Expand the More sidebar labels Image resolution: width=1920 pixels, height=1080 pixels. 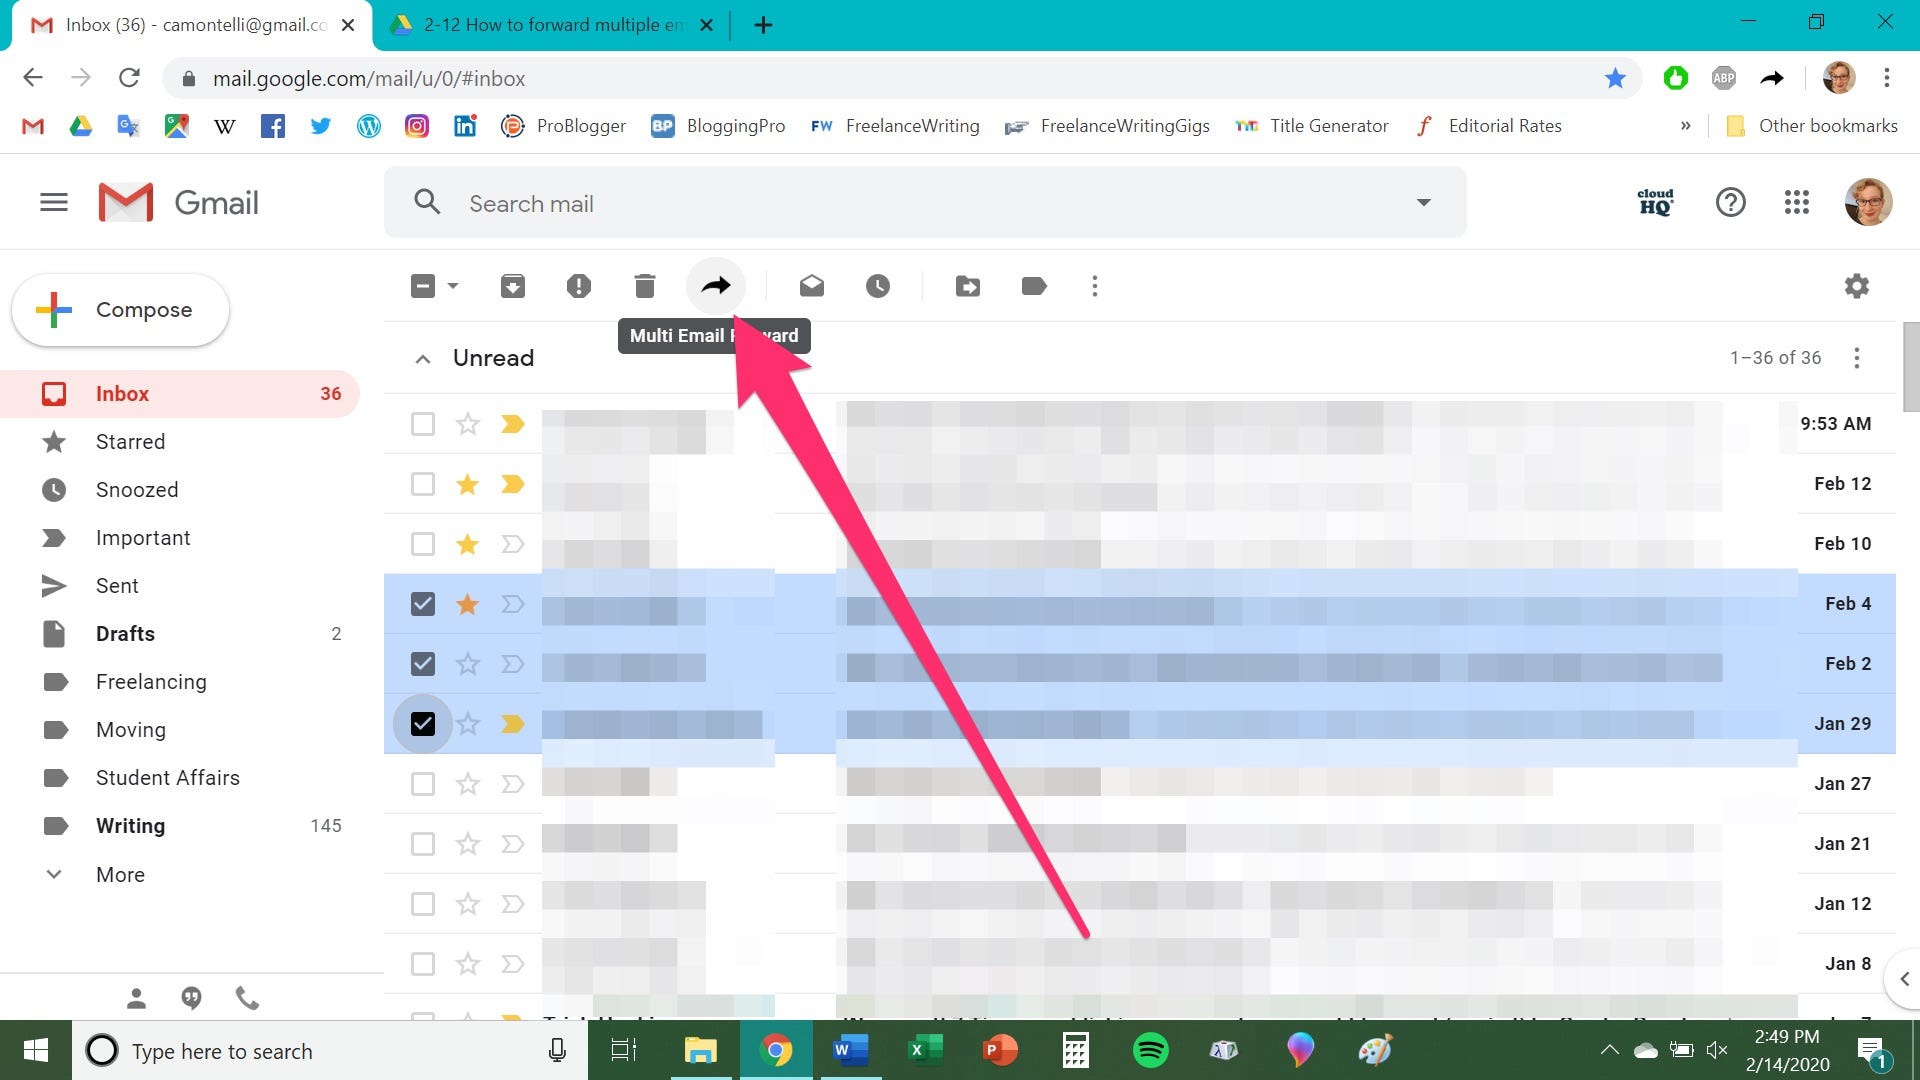[x=120, y=874]
